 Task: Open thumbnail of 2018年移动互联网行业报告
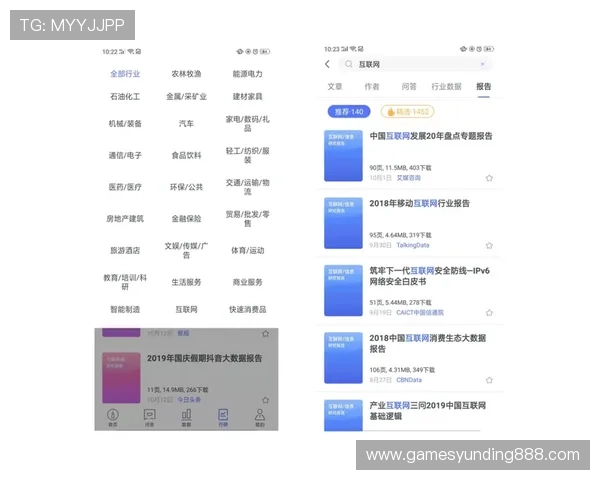click(343, 223)
